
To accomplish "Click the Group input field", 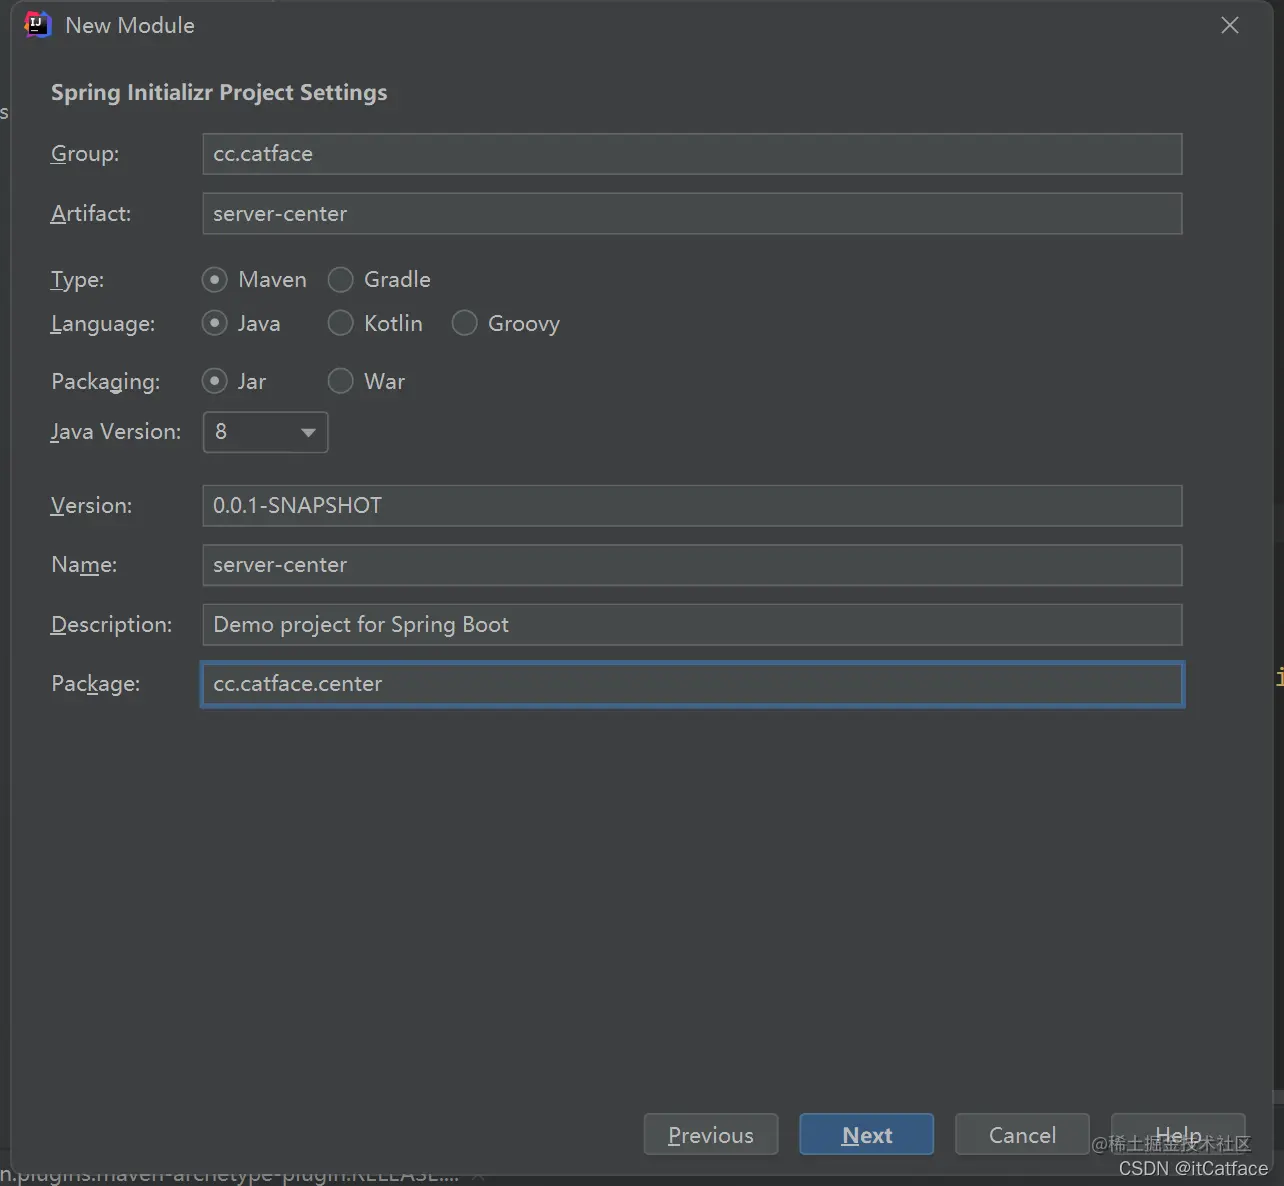I will [x=692, y=154].
